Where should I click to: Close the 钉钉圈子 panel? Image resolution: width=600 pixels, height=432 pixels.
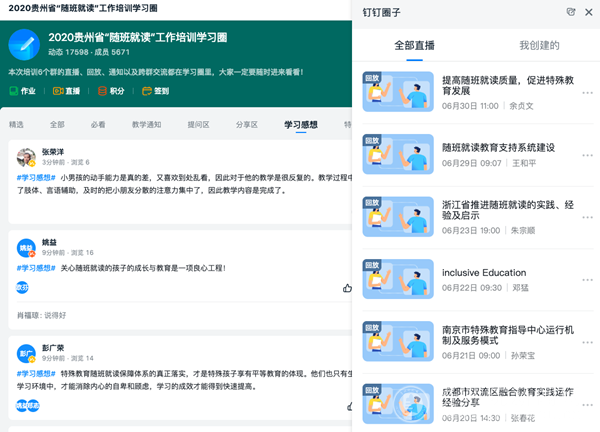tap(588, 12)
